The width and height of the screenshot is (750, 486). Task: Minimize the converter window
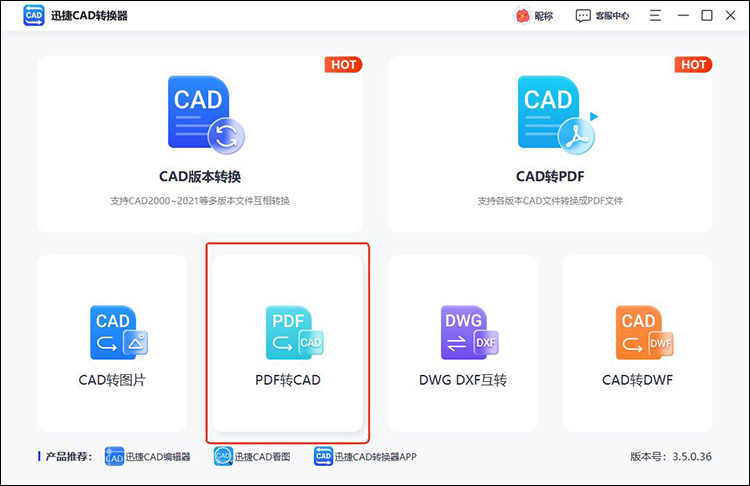[x=683, y=16]
